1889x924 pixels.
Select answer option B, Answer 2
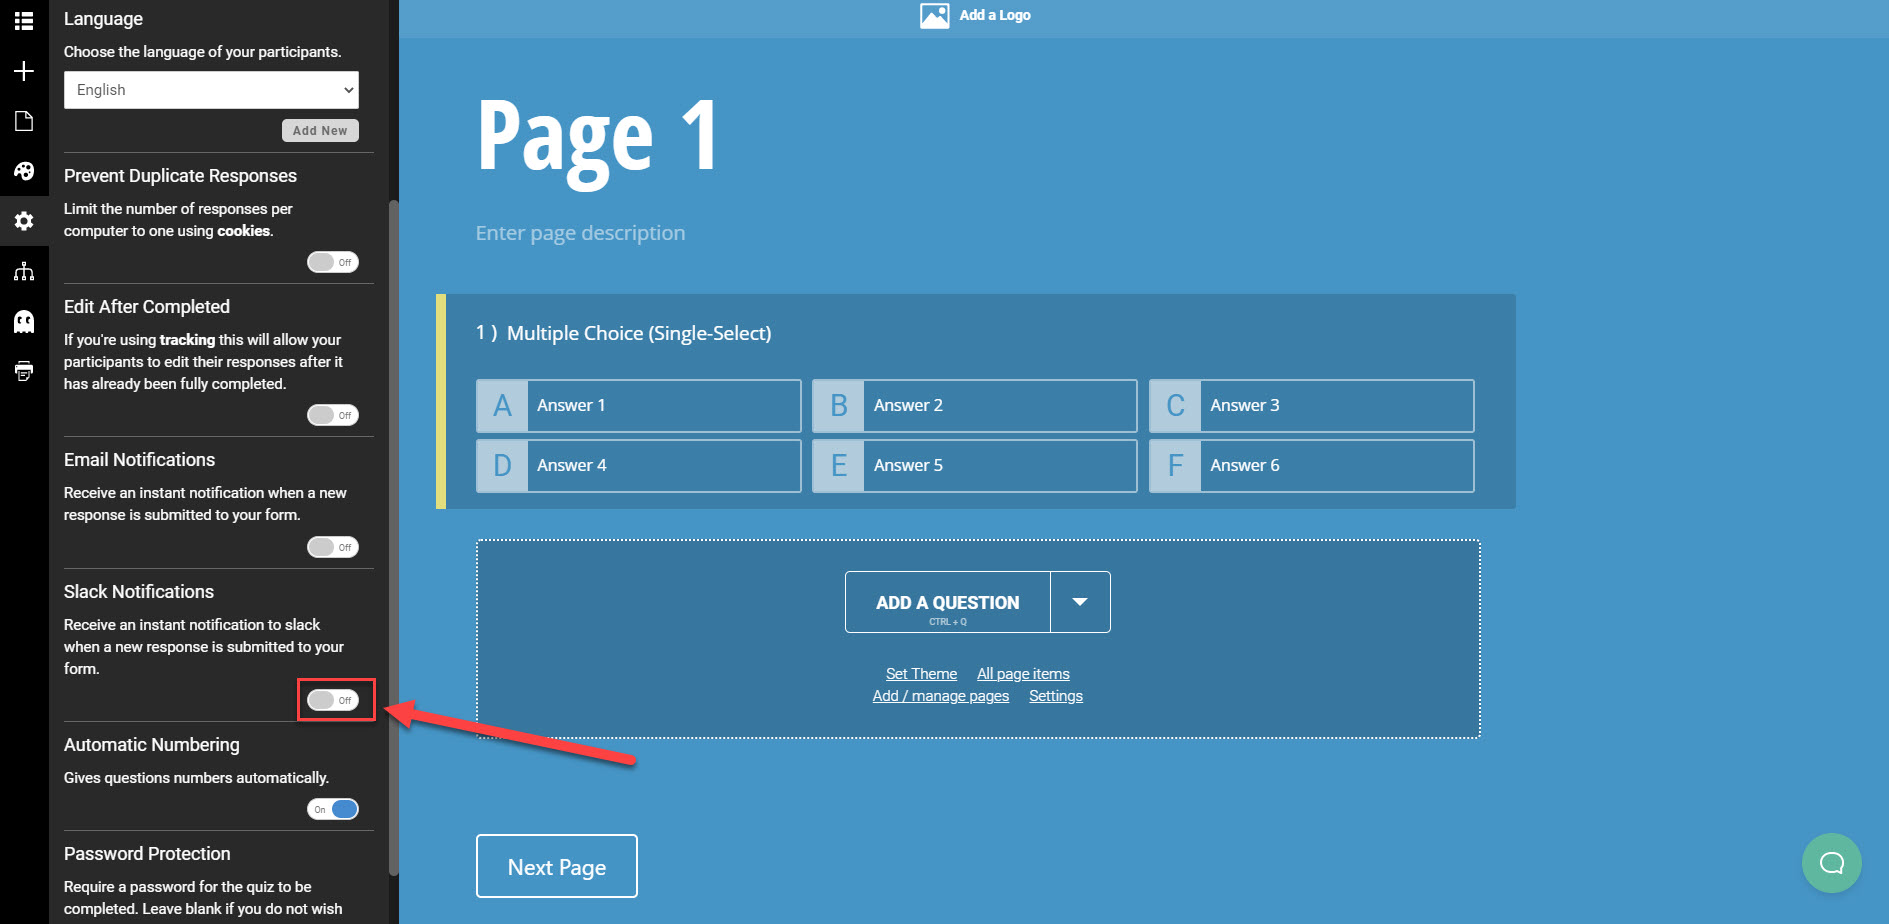click(975, 406)
